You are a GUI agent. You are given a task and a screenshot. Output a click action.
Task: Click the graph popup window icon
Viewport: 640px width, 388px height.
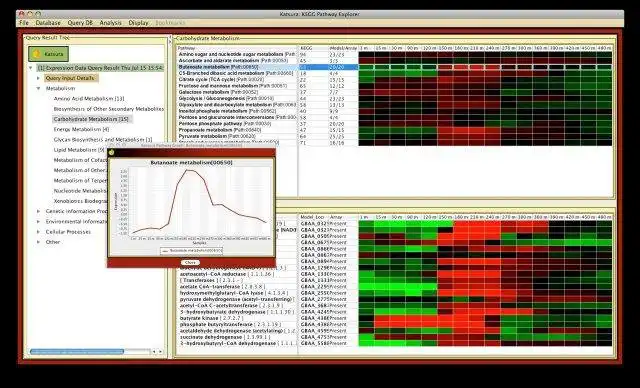click(111, 153)
